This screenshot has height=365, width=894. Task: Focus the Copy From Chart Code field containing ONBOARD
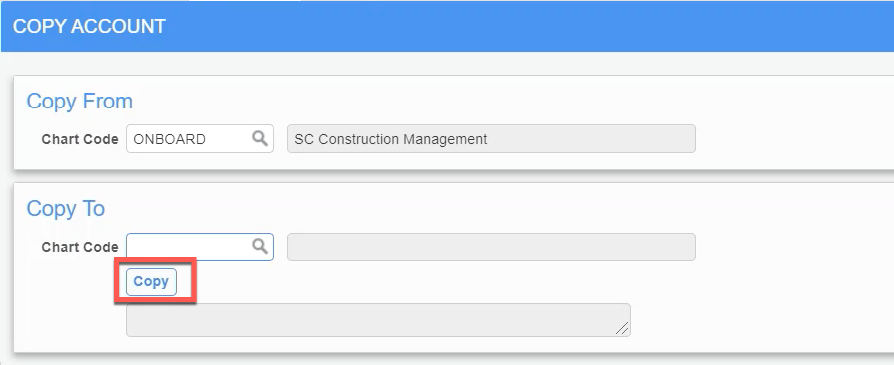click(200, 139)
